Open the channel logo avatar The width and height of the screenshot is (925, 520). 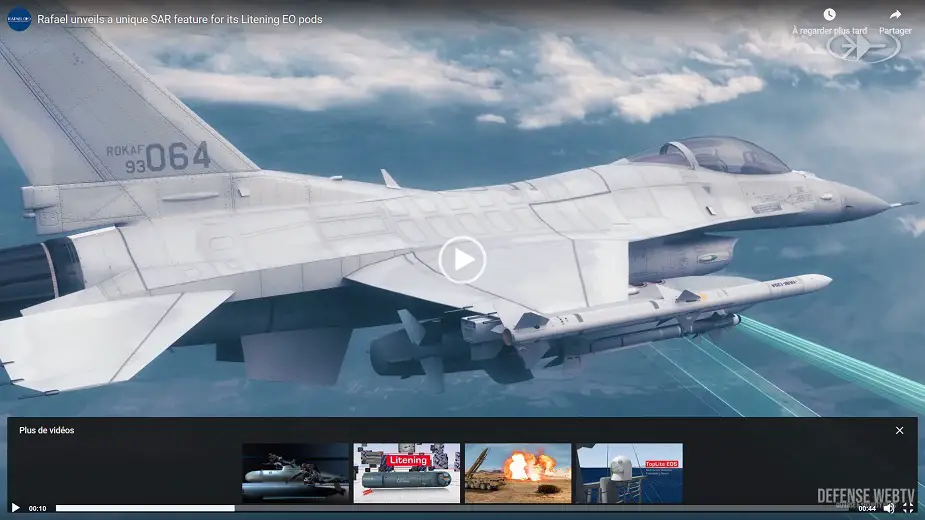pyautogui.click(x=19, y=19)
